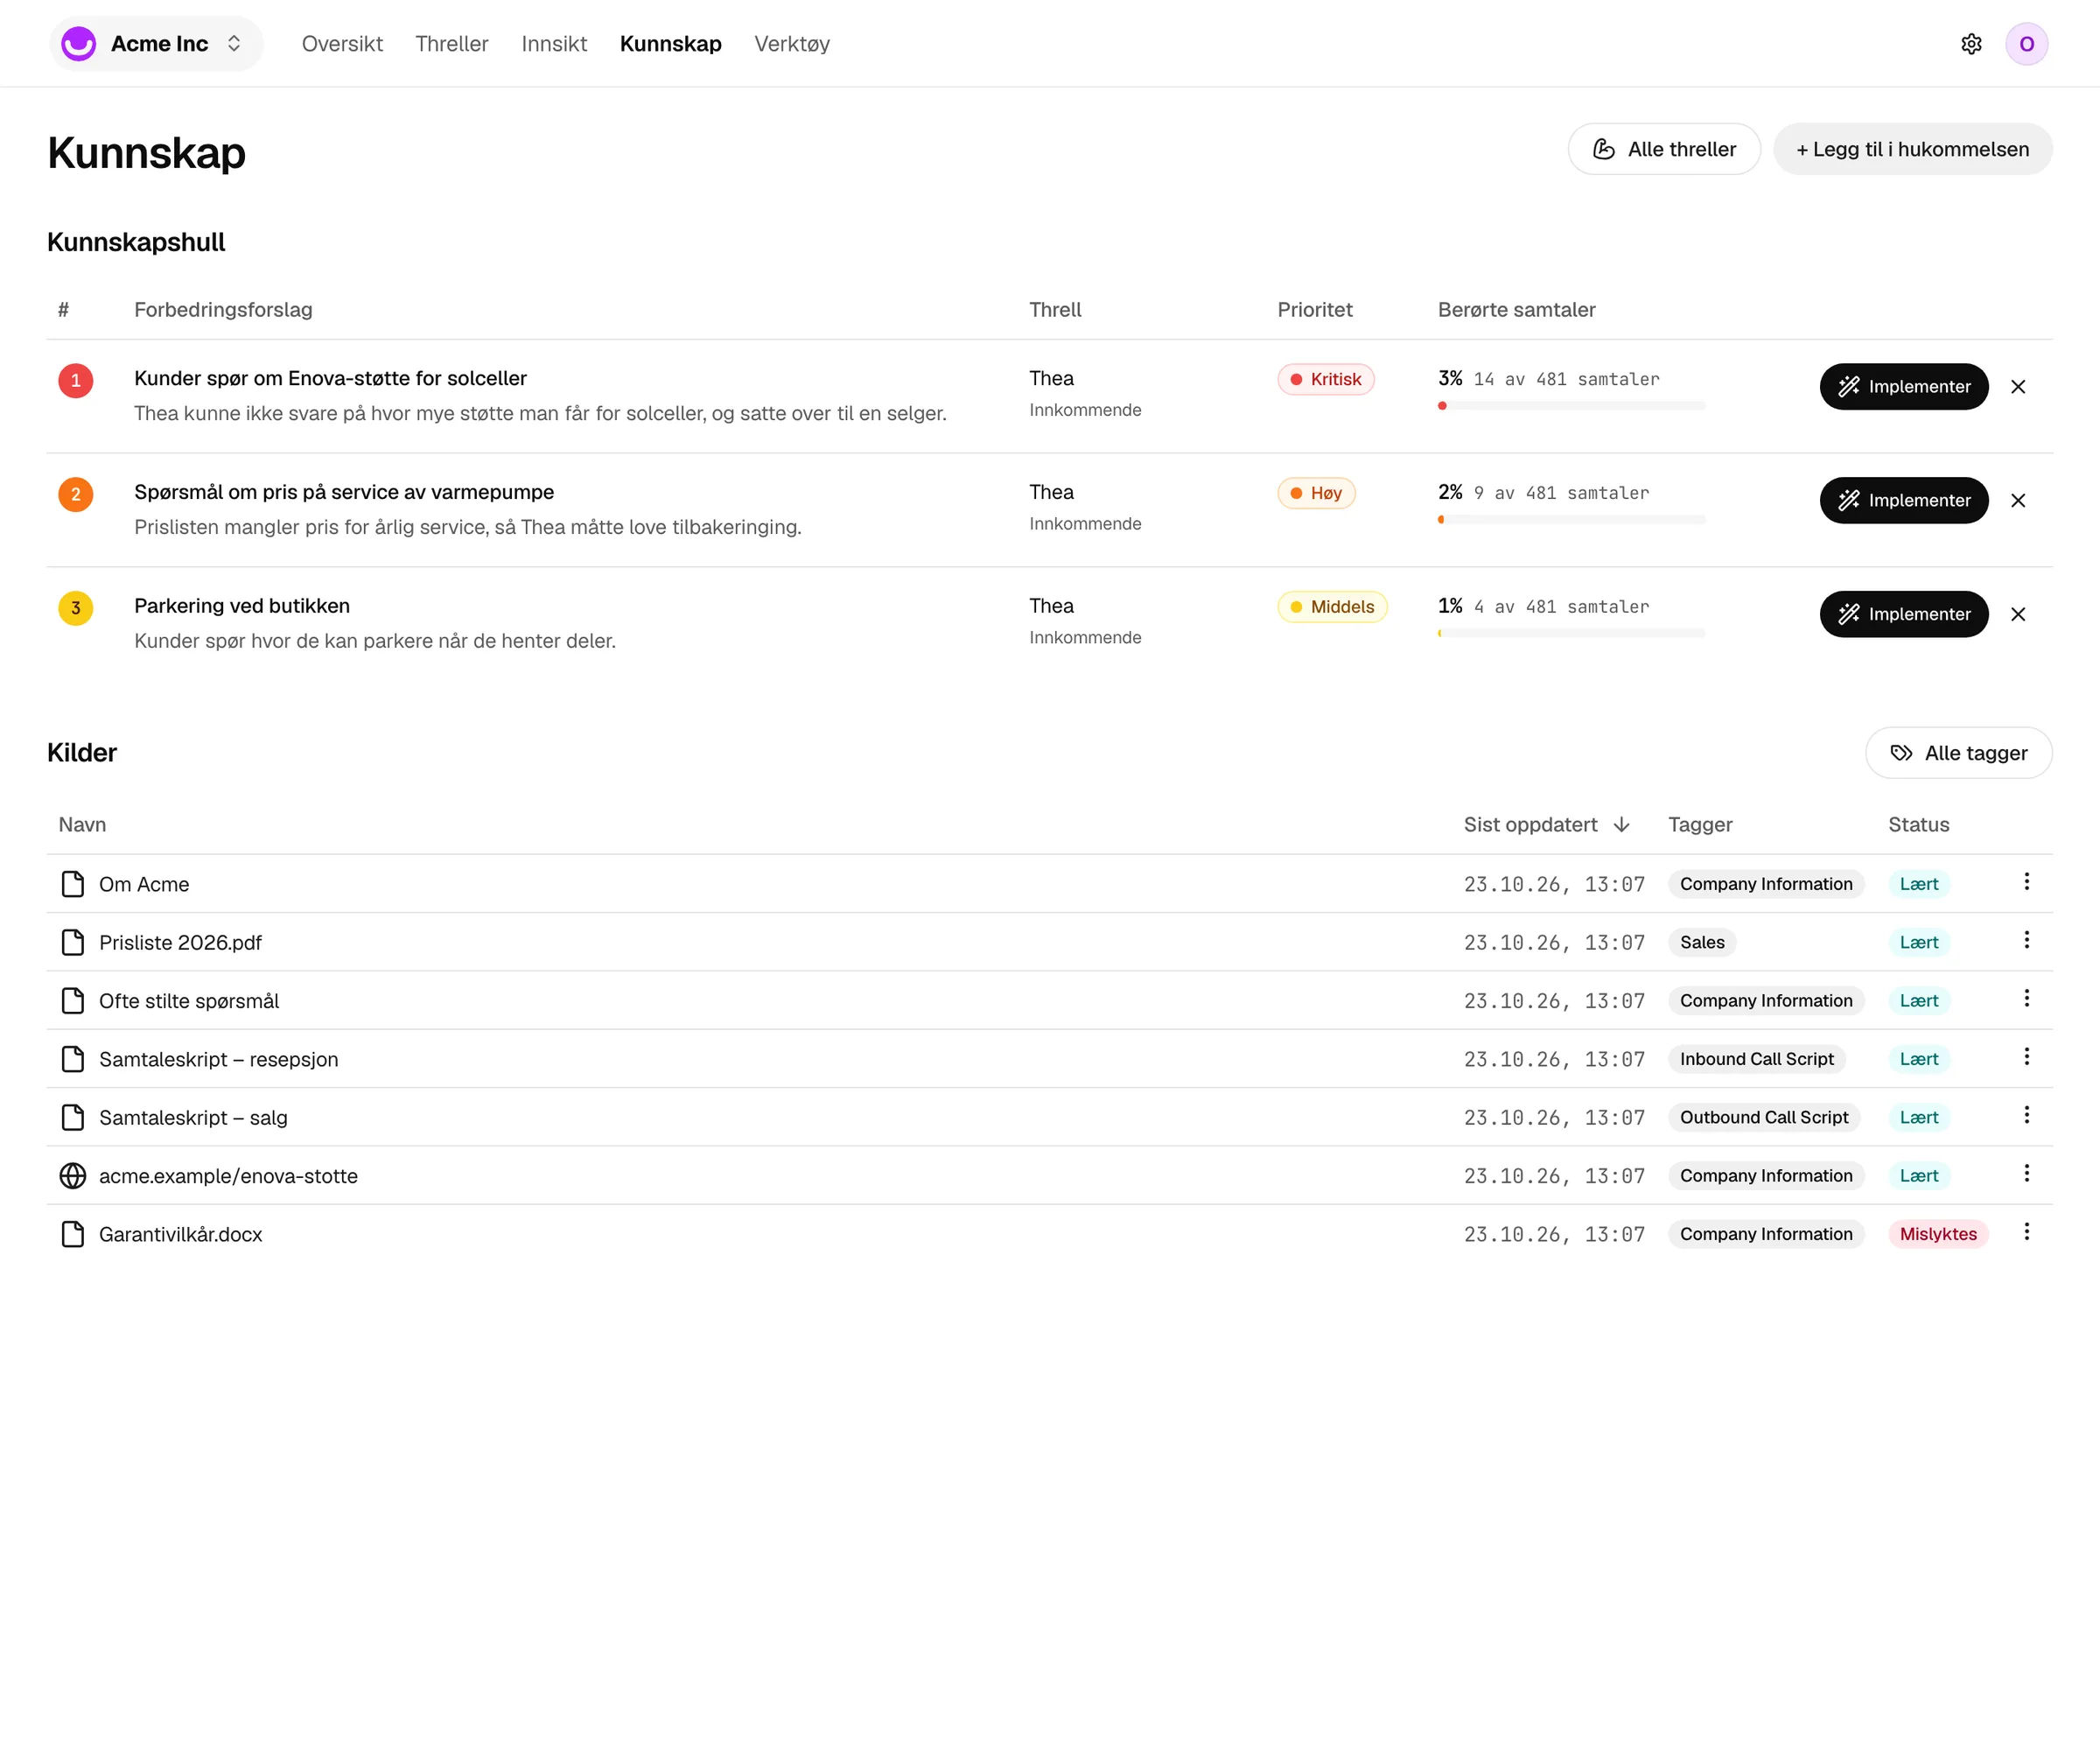Sort by Sist oppdatert arrow
Image resolution: width=2100 pixels, height=1739 pixels.
click(x=1621, y=825)
